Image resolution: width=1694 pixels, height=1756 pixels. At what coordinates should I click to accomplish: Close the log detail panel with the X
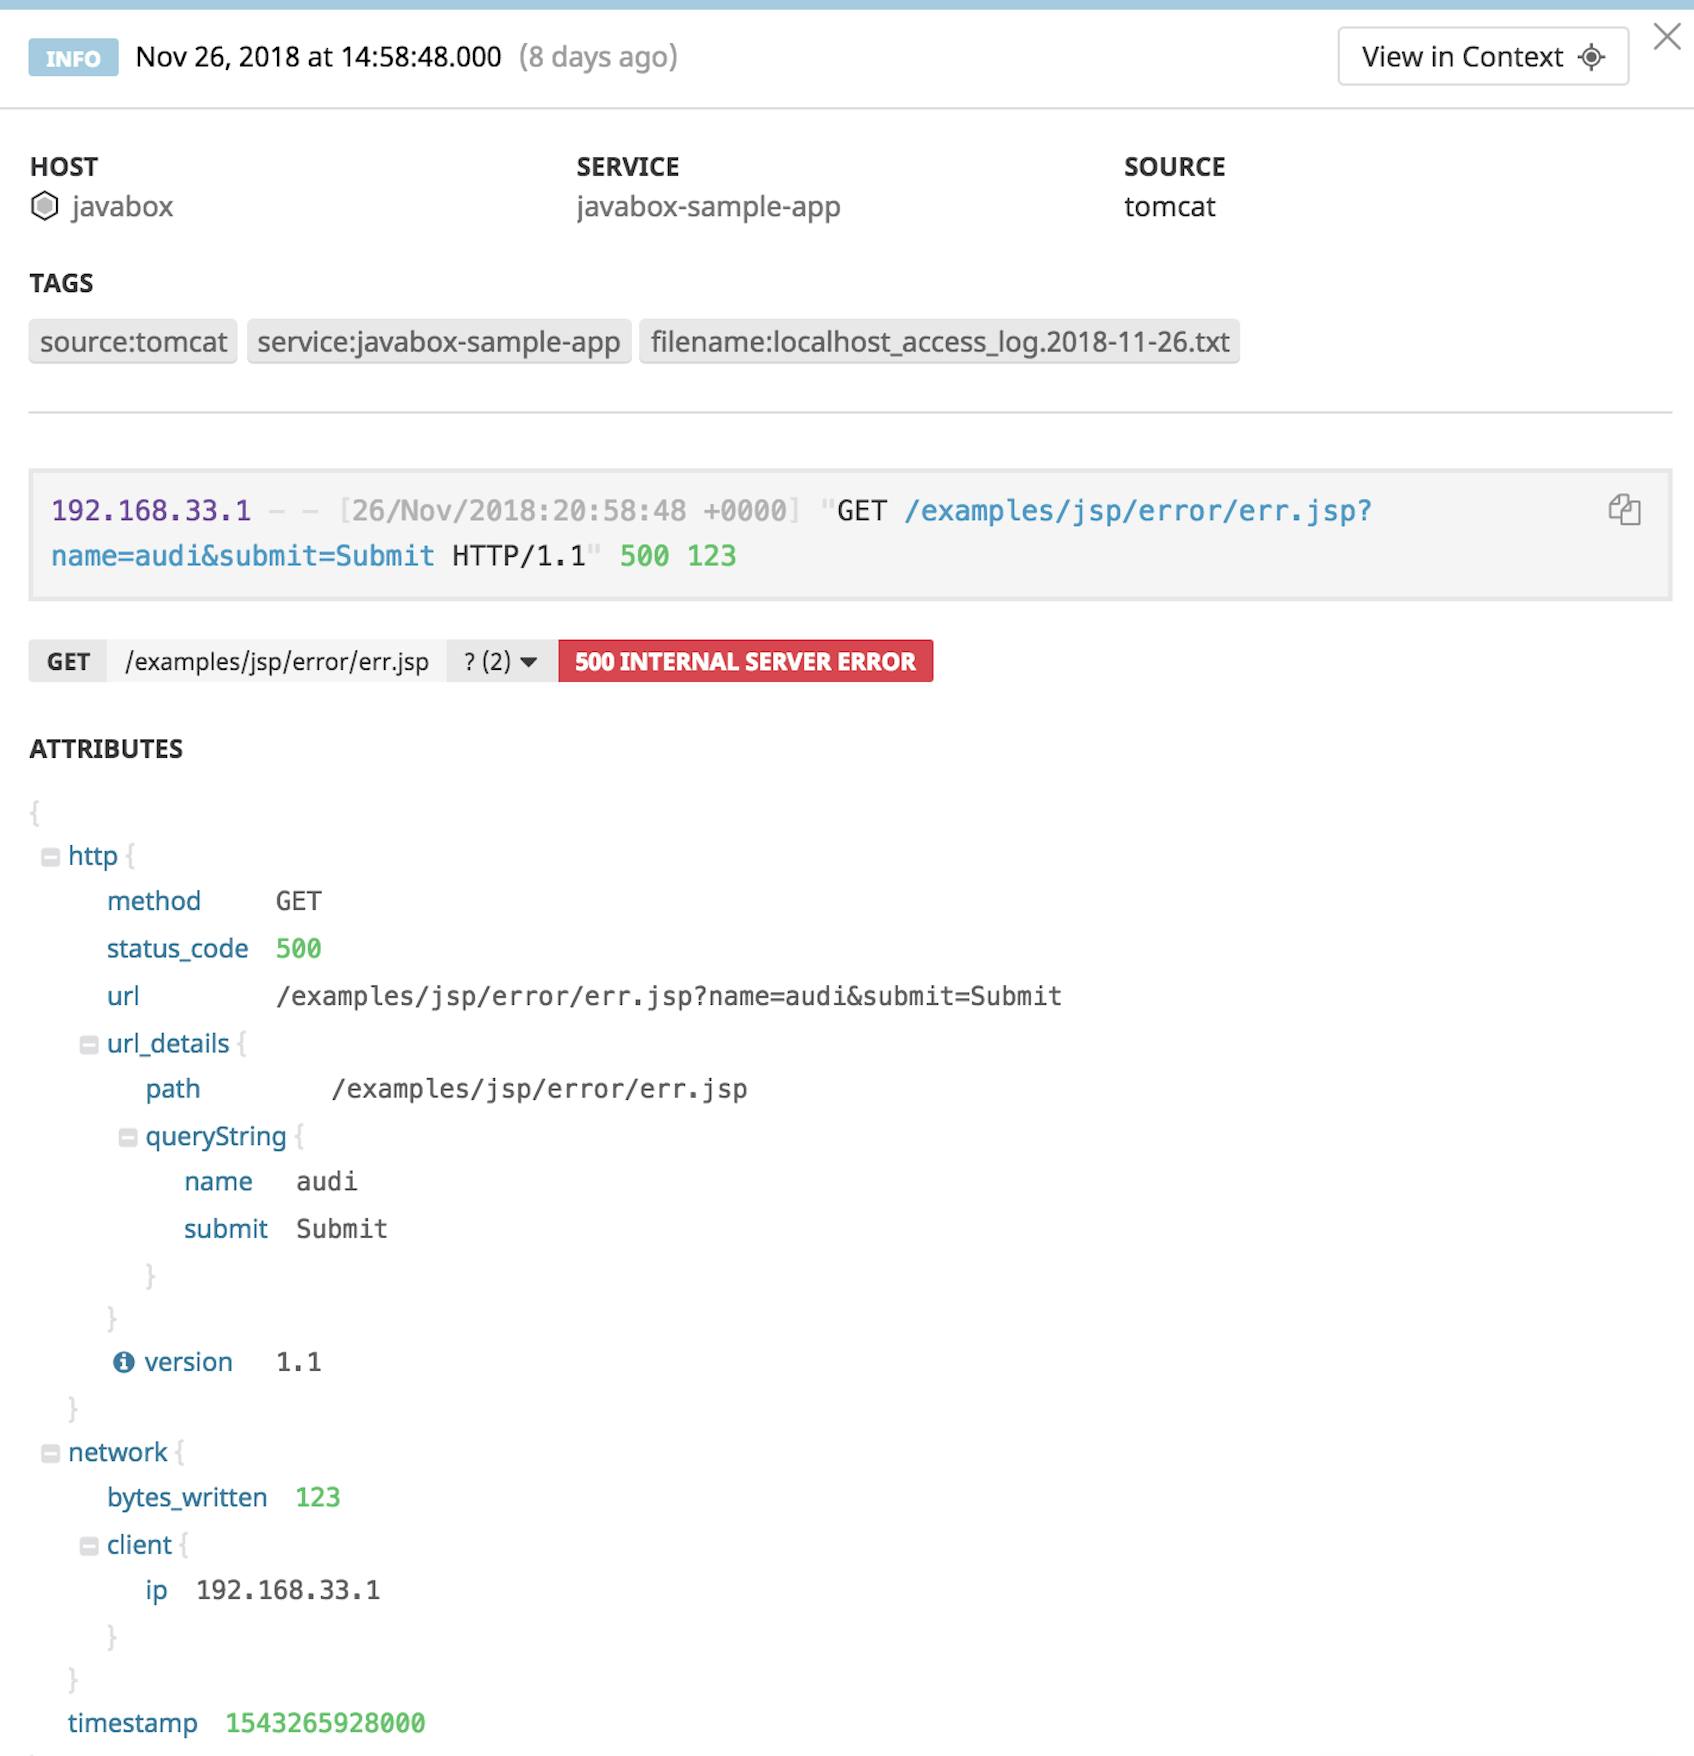point(1667,38)
